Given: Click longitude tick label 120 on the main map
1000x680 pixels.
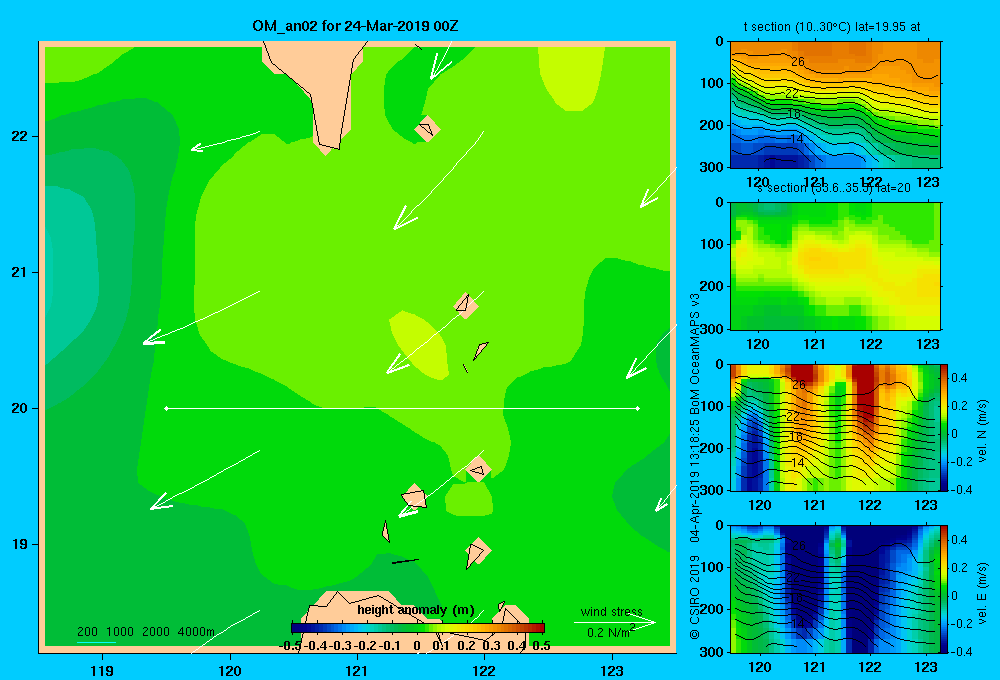Looking at the screenshot, I should (x=230, y=670).
